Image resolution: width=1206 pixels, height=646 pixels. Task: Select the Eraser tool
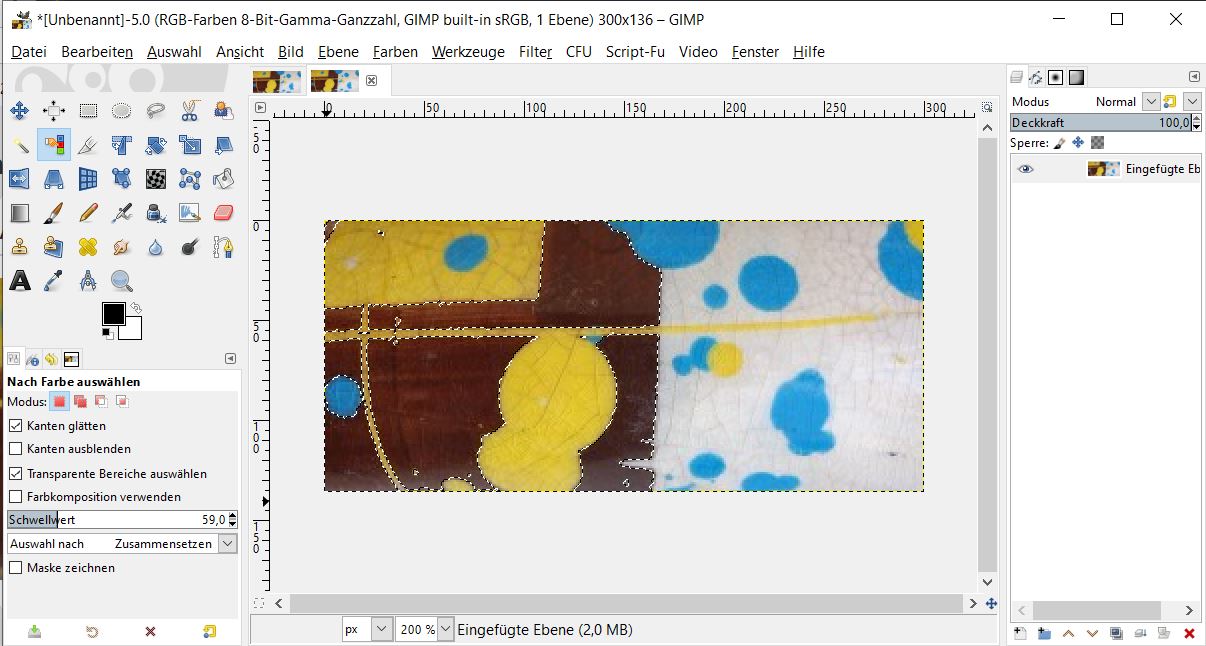tap(224, 213)
